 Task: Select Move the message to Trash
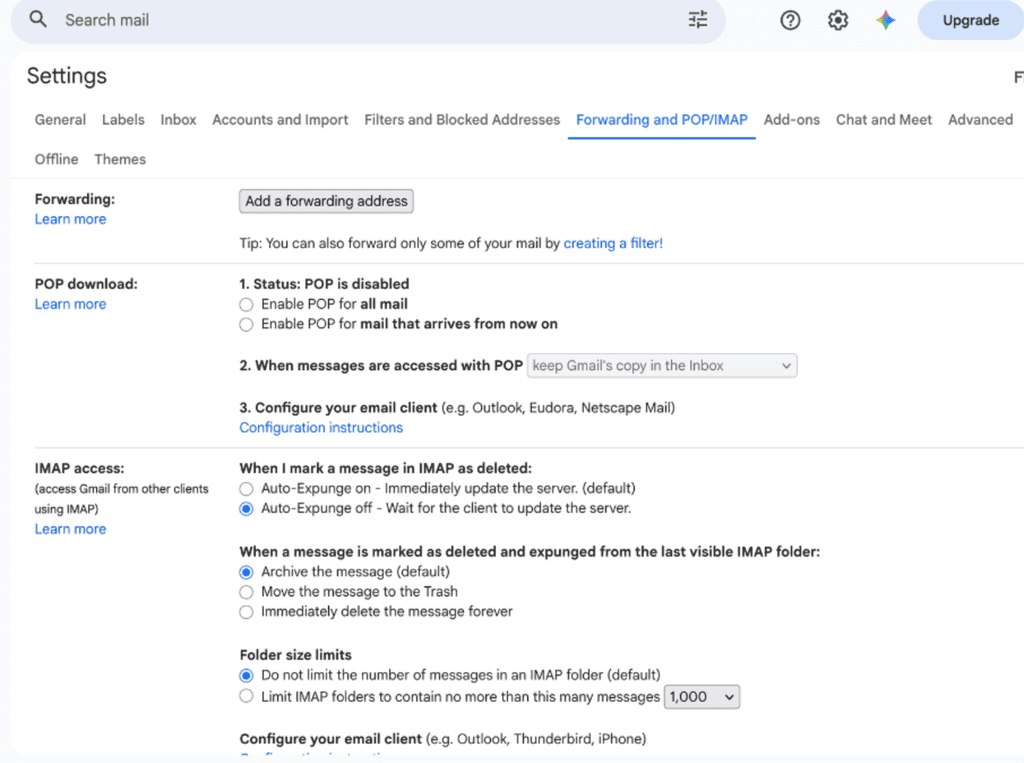246,593
